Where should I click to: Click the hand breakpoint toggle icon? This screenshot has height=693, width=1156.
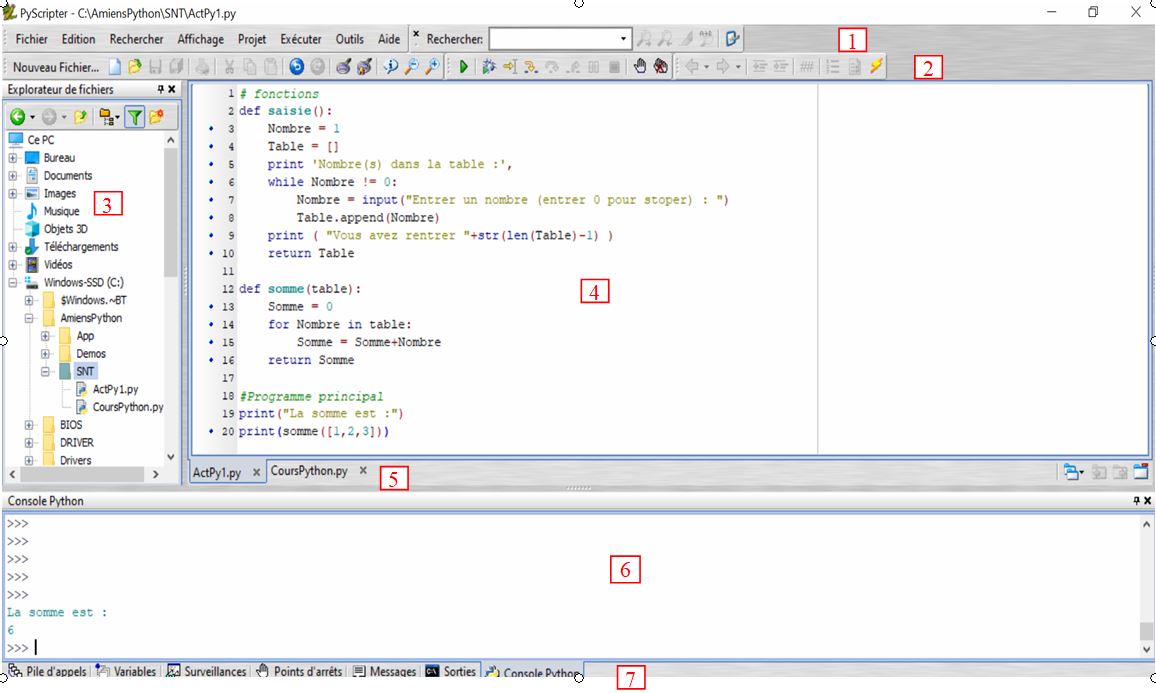(x=641, y=67)
